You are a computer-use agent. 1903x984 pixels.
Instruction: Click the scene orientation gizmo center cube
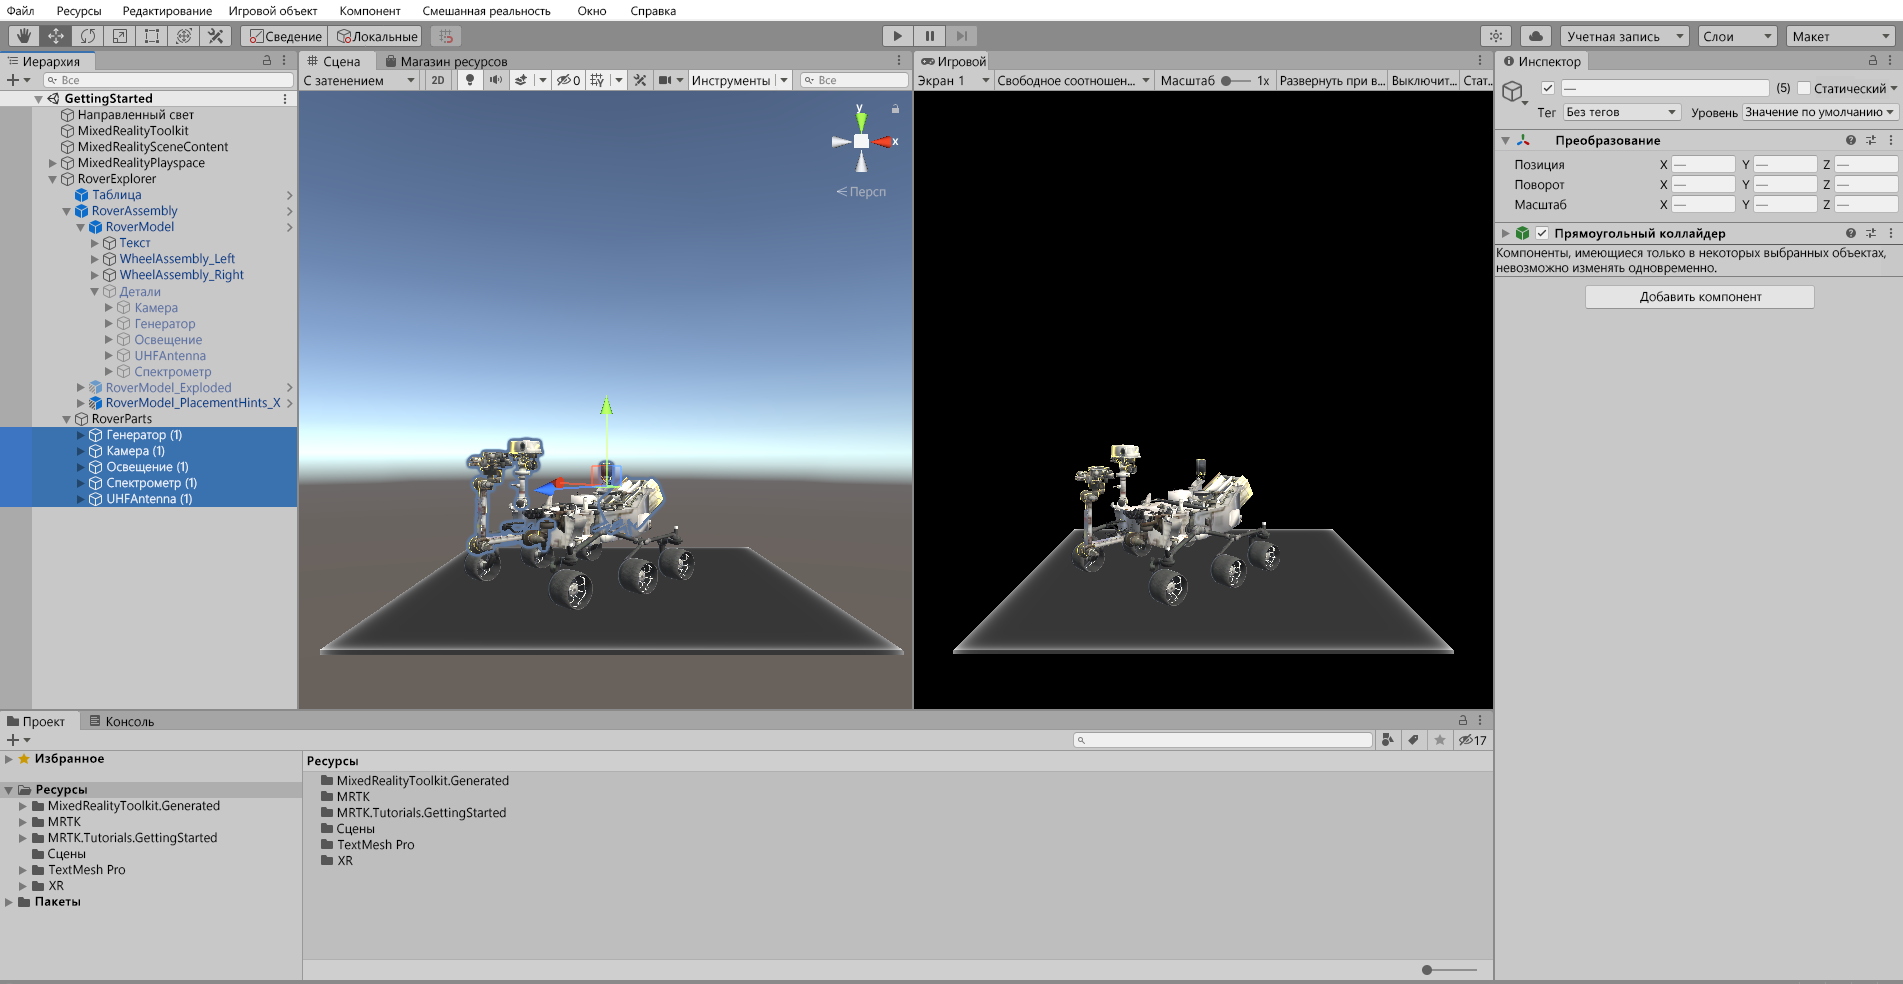pyautogui.click(x=861, y=141)
